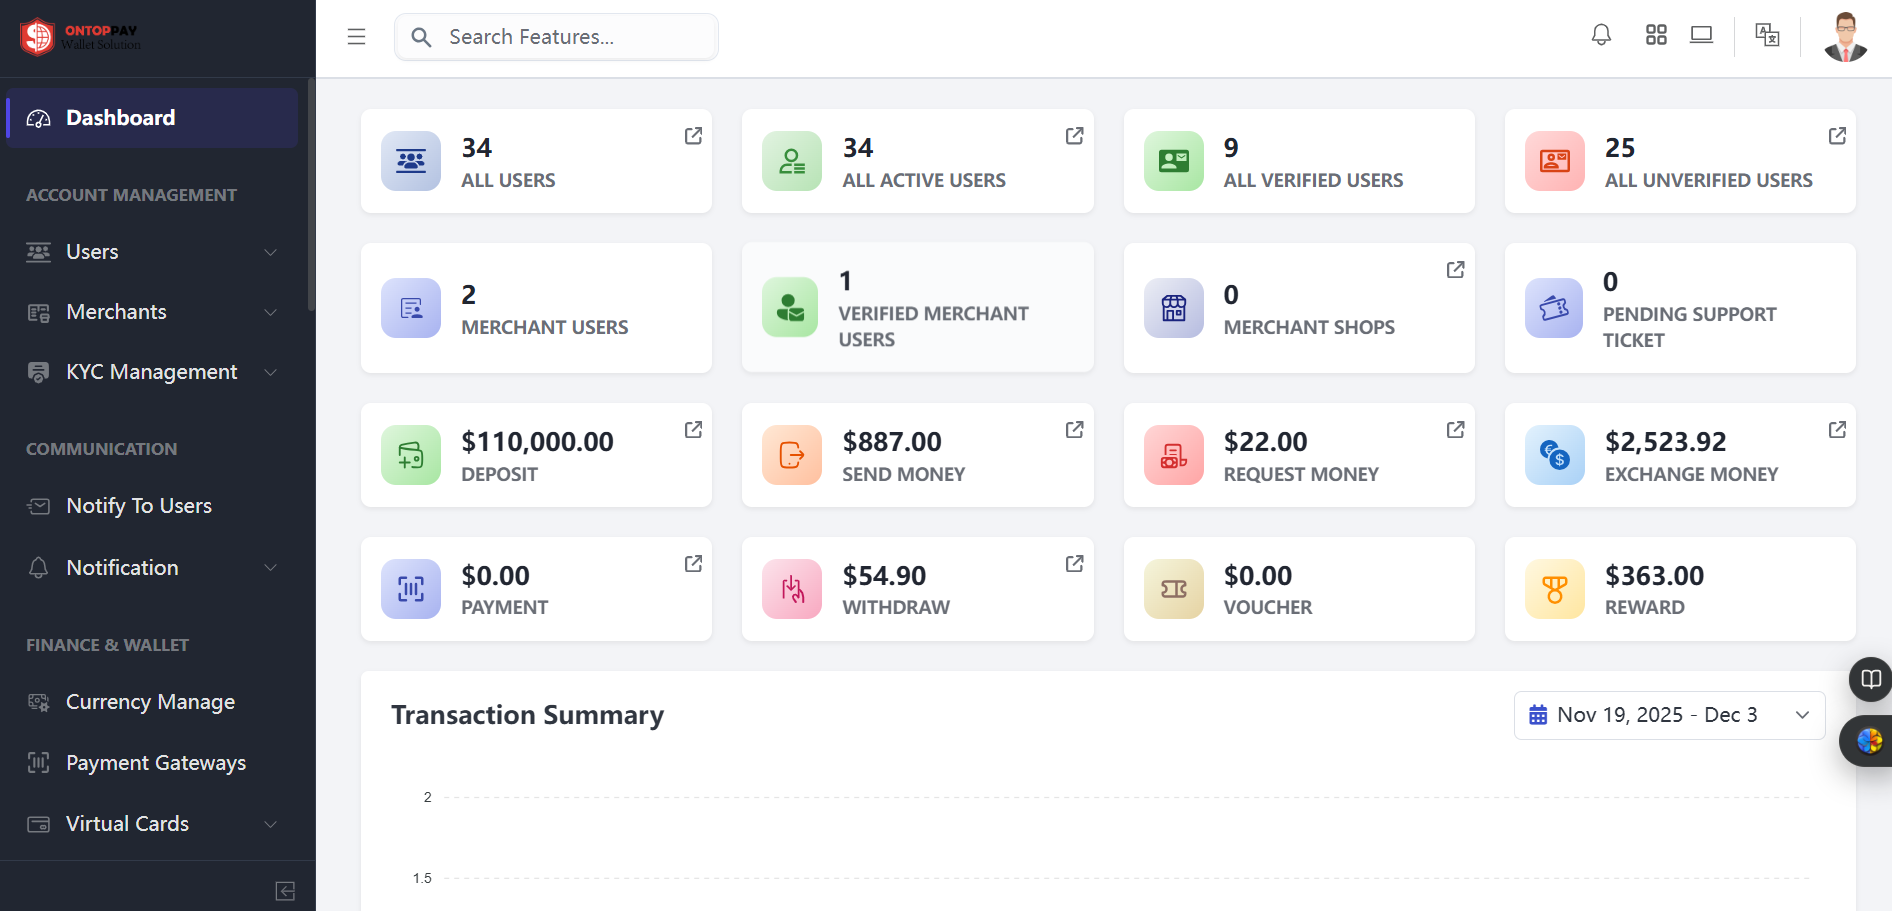Image resolution: width=1892 pixels, height=911 pixels.
Task: Open the apps grid icon in header
Action: [x=1656, y=36]
